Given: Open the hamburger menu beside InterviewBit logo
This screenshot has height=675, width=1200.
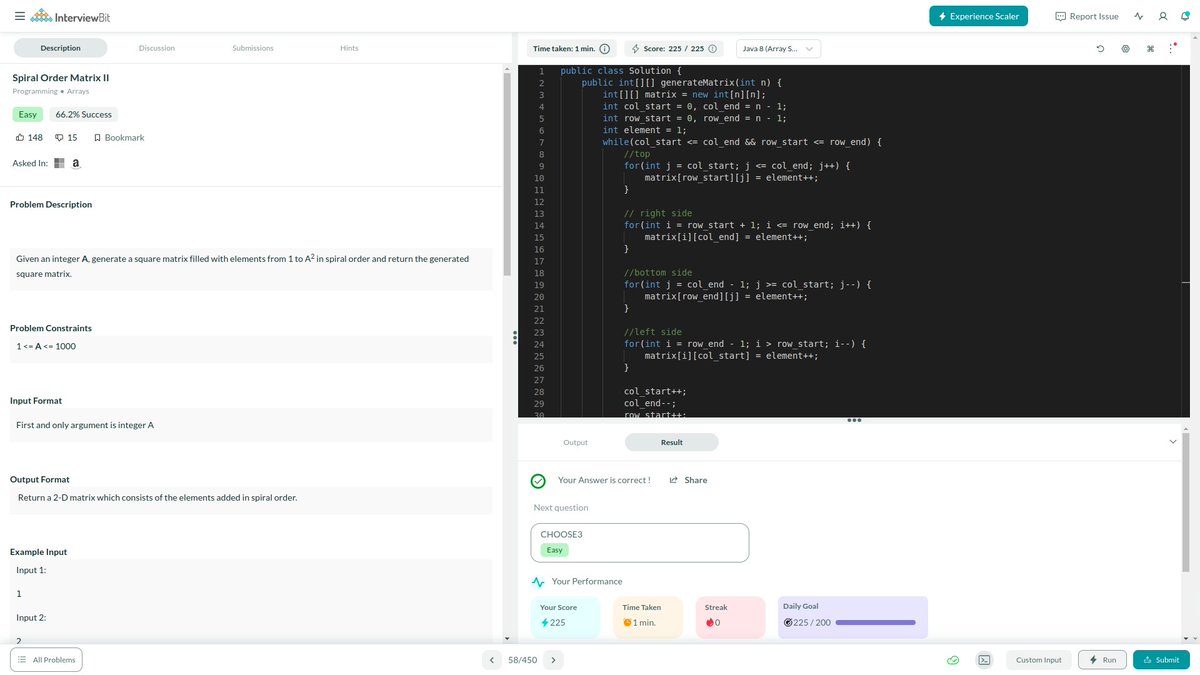Looking at the screenshot, I should tap(20, 16).
